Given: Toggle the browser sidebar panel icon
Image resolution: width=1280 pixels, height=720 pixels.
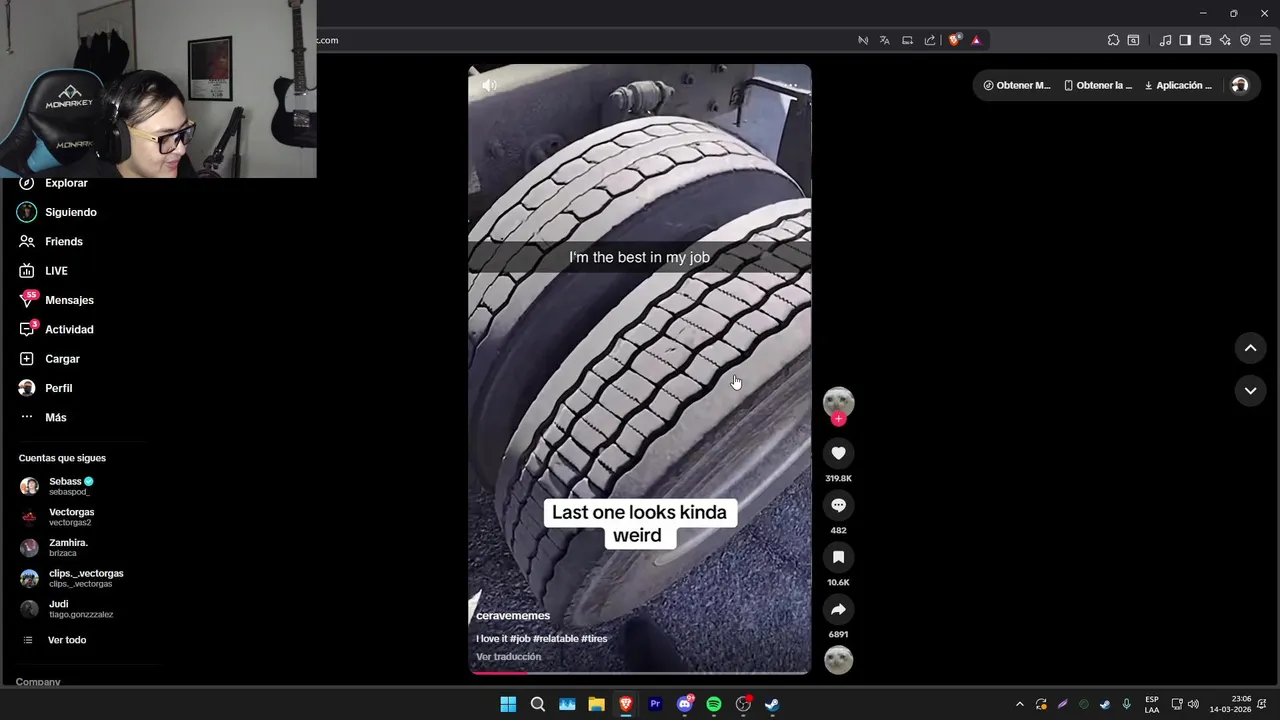Looking at the screenshot, I should click(x=1185, y=40).
